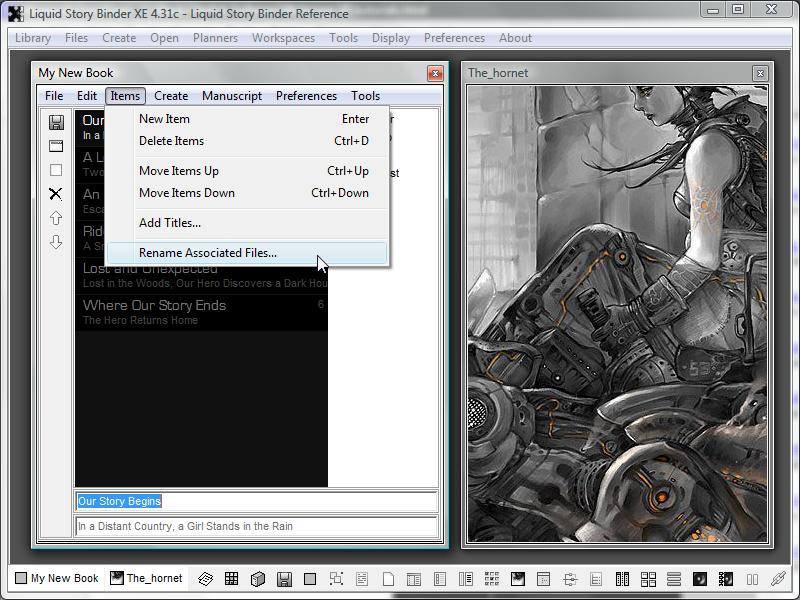Click the move up arrow icon
Viewport: 800px width, 600px height.
click(56, 218)
